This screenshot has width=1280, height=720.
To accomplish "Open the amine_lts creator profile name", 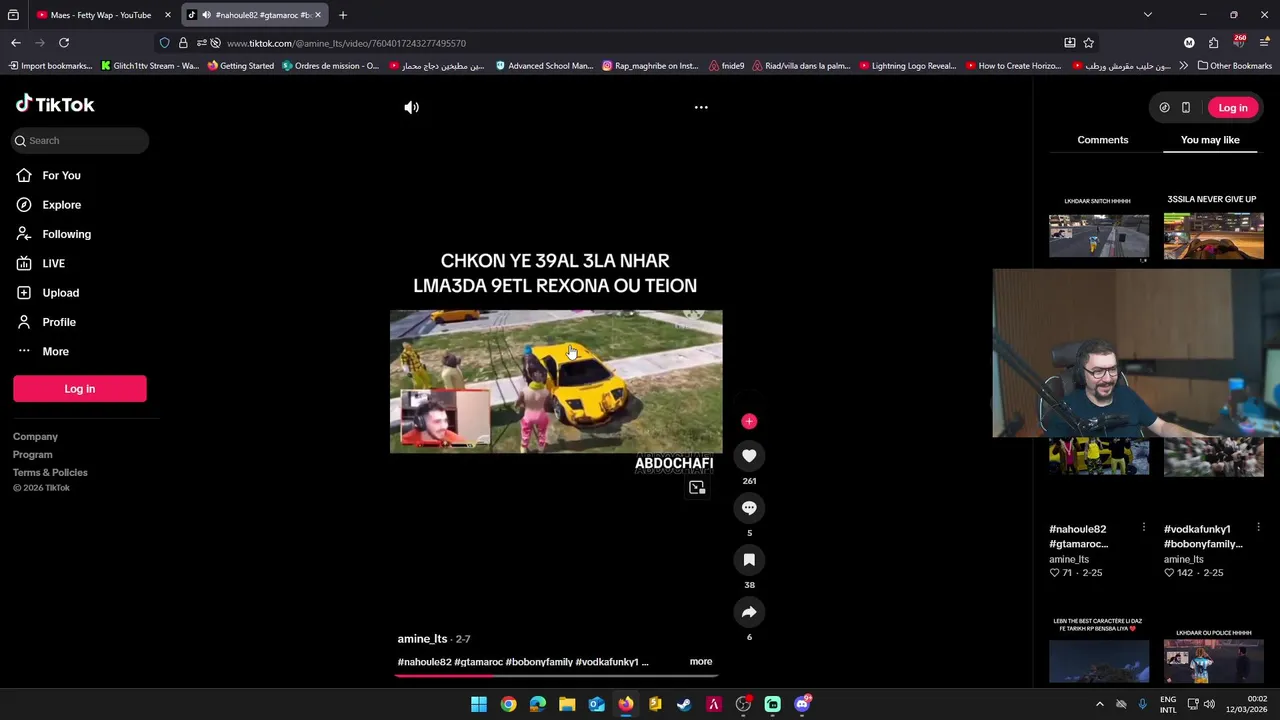I will click(422, 639).
